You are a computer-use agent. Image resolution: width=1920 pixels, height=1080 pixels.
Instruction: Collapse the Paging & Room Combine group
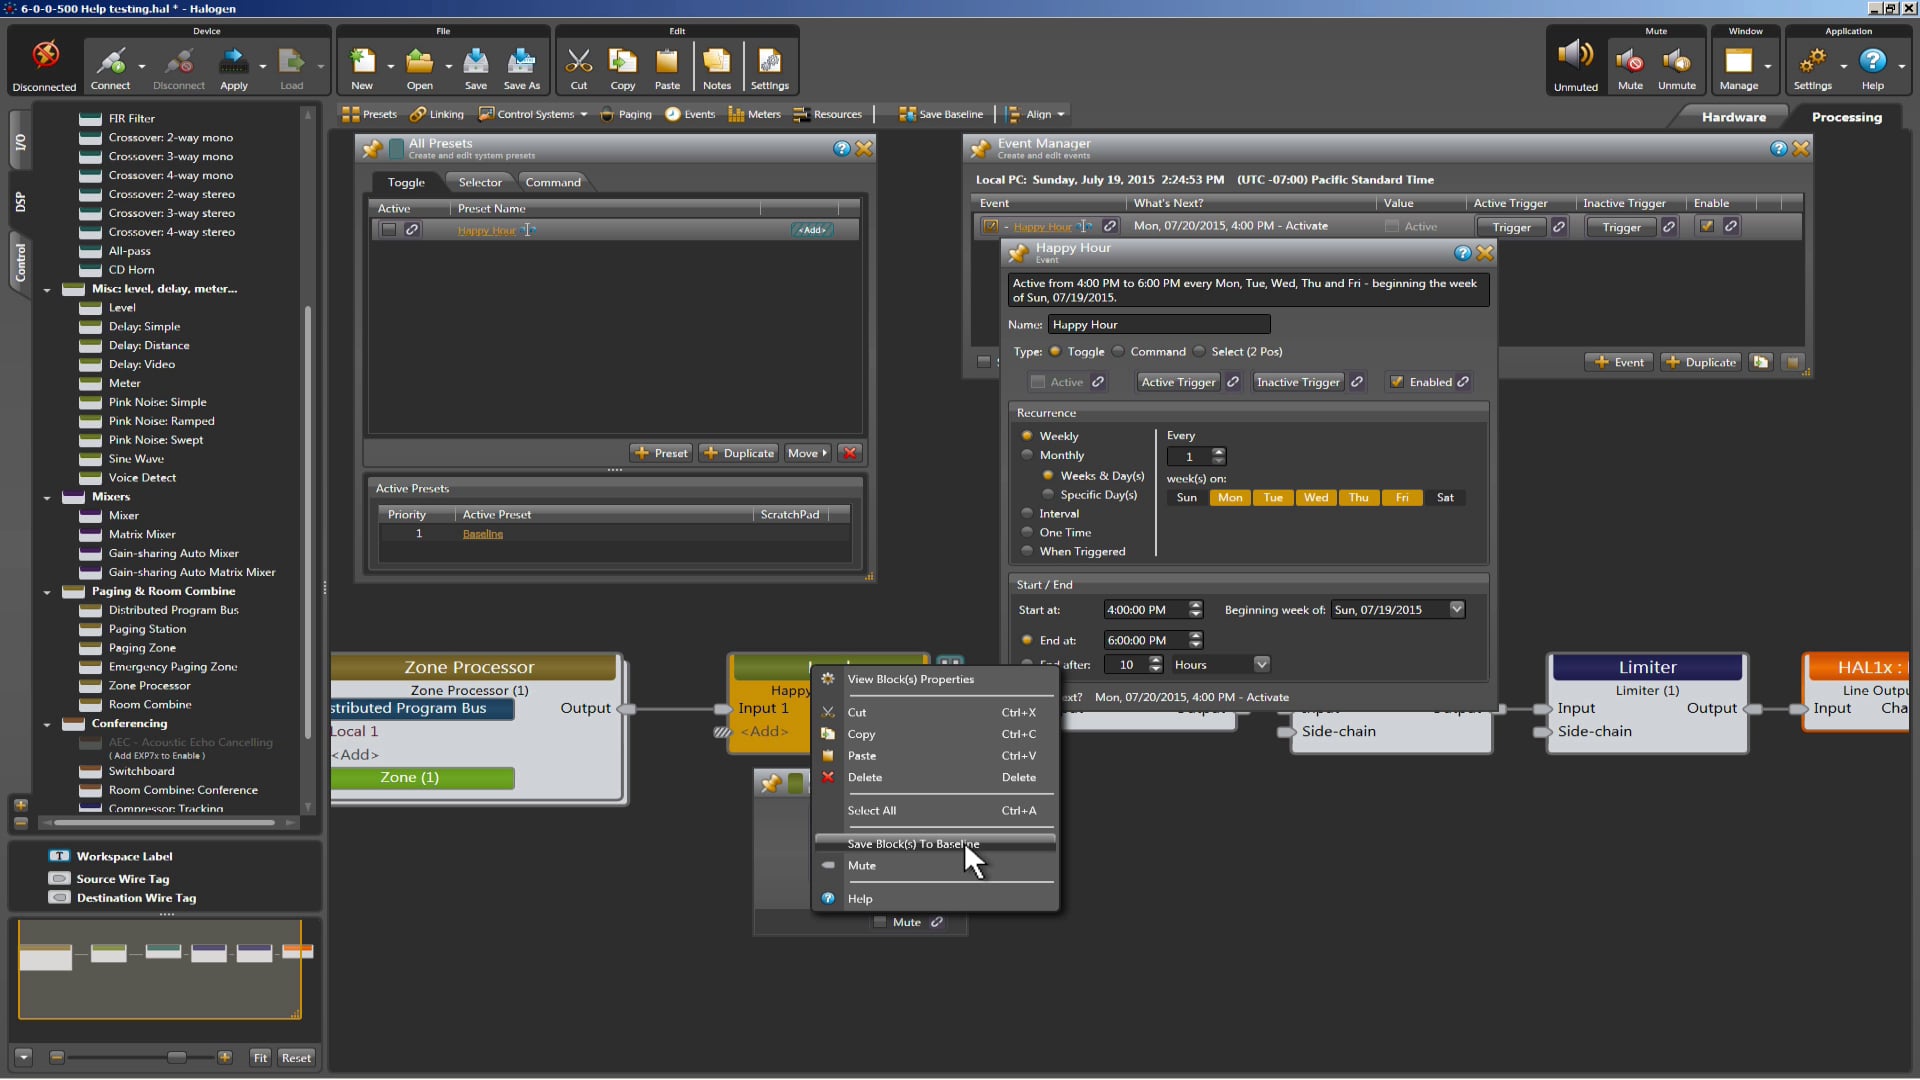coord(47,593)
